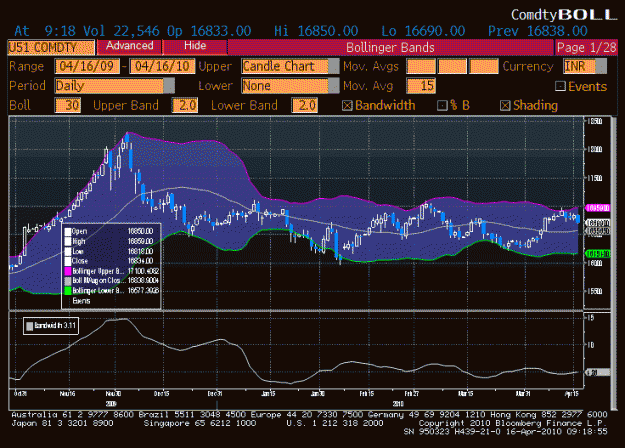Click the Vol 22,546 header value
Image resolution: width=625 pixels, height=448 pixels.
coord(121,31)
